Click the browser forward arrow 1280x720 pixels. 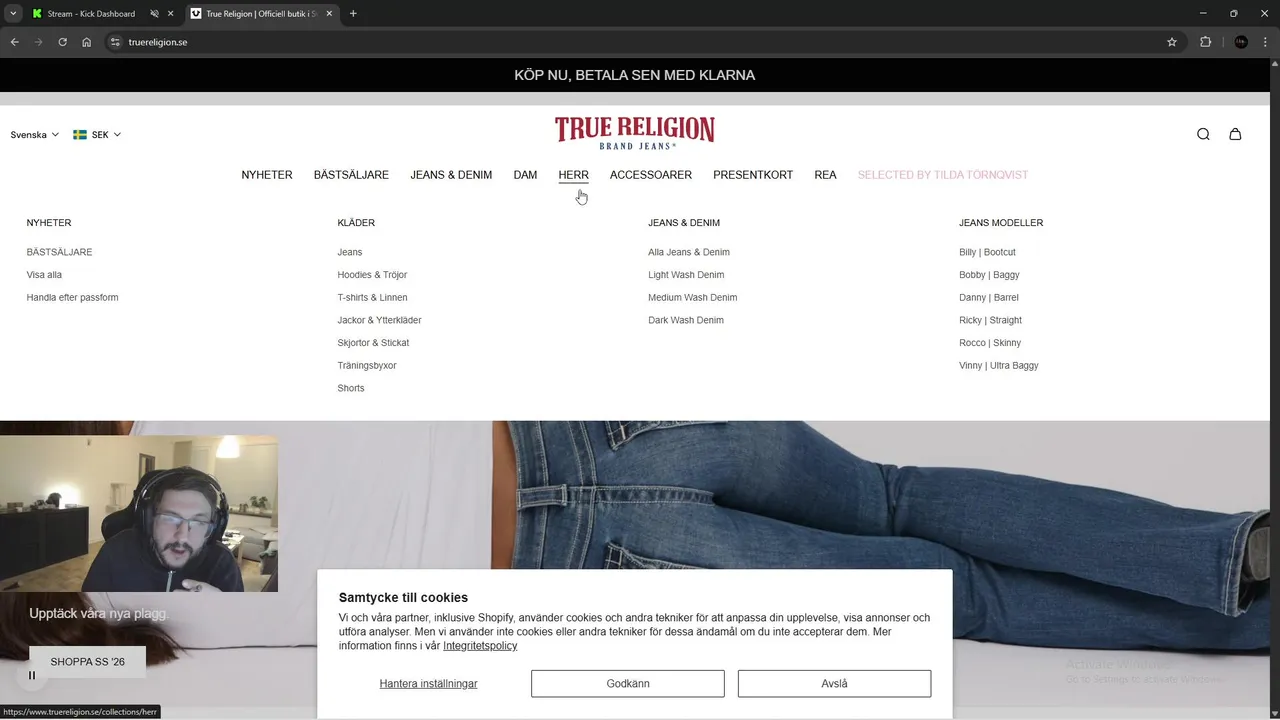coord(39,42)
